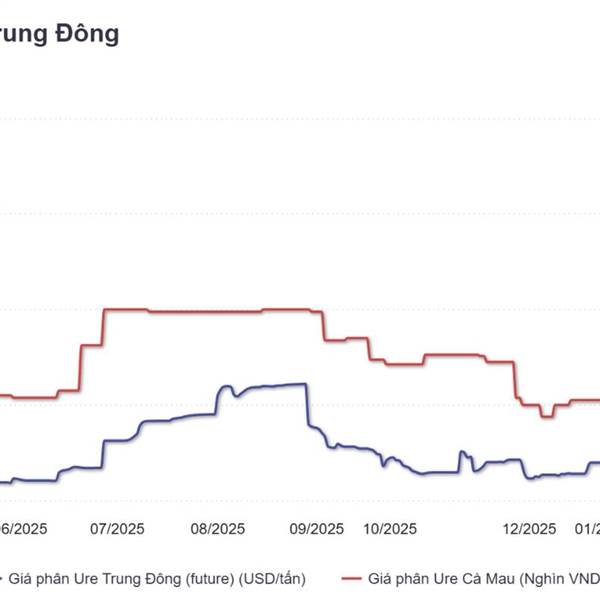Click the chart title ending in "Đông"
600x600 pixels.
point(60,33)
